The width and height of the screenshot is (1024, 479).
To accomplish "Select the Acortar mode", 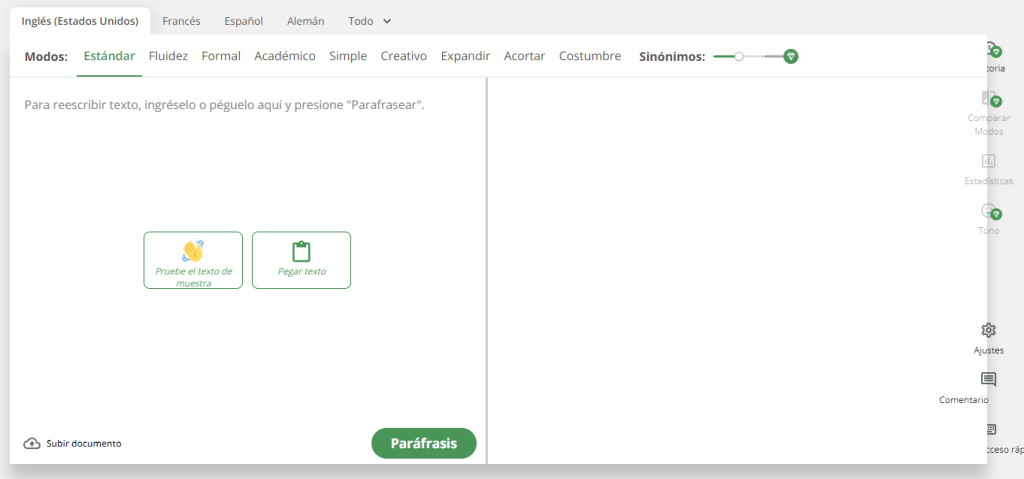I will tap(524, 56).
